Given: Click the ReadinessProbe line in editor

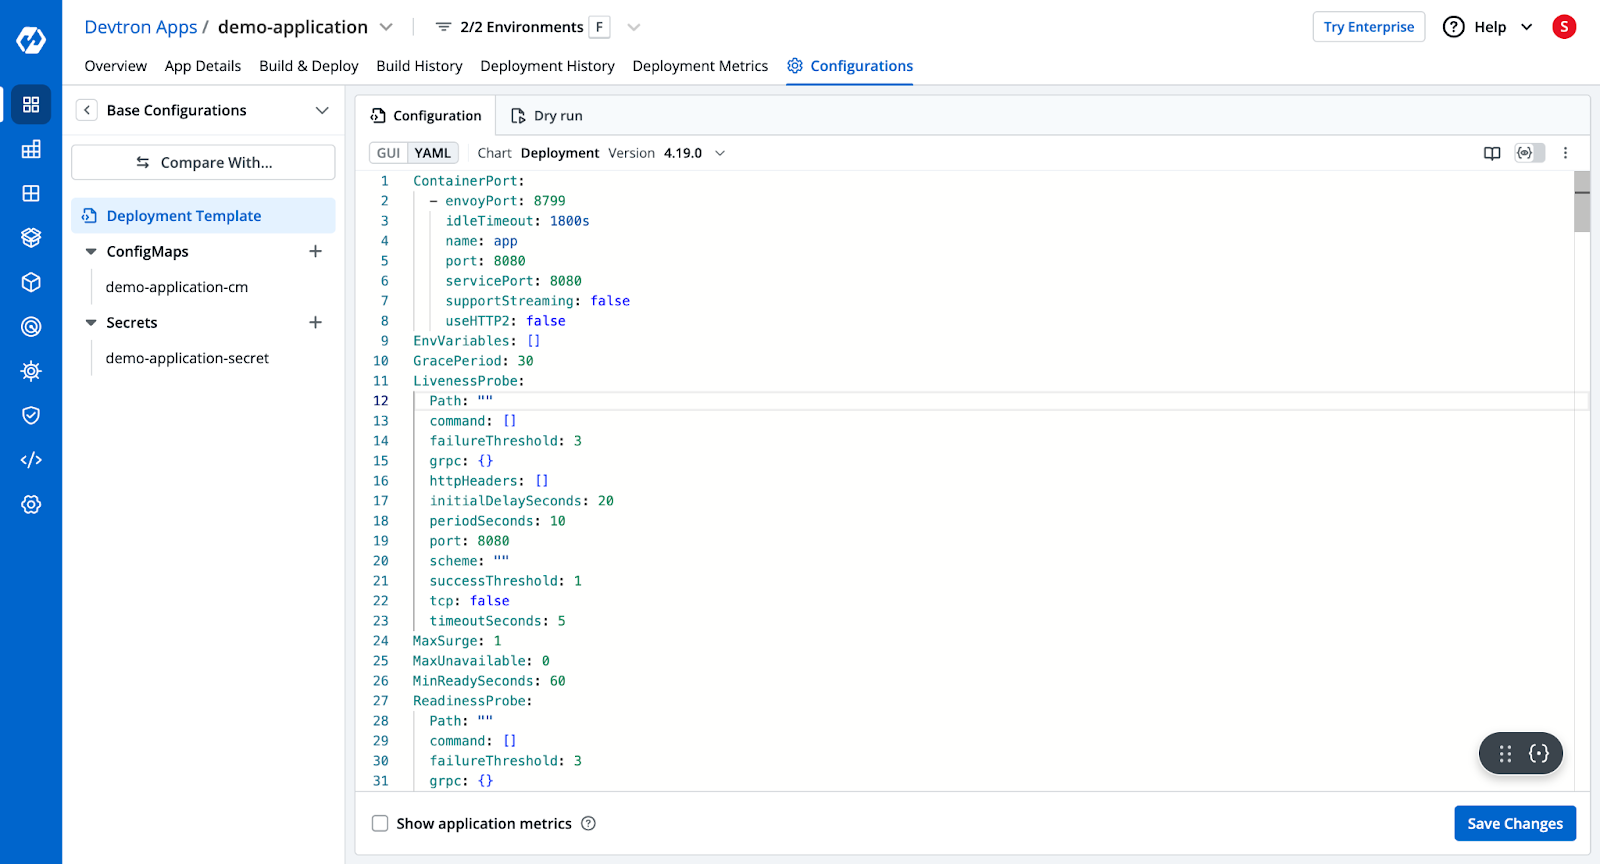Looking at the screenshot, I should point(473,701).
